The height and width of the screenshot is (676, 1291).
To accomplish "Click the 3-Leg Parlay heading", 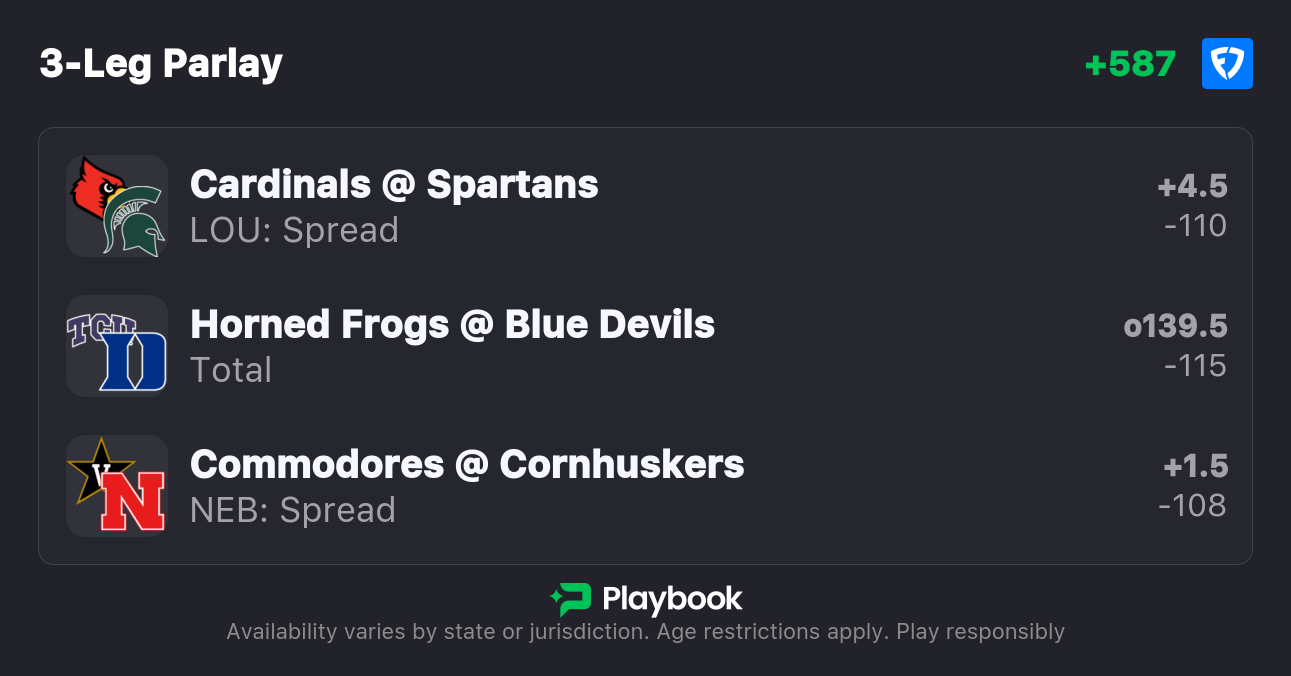I will (161, 64).
